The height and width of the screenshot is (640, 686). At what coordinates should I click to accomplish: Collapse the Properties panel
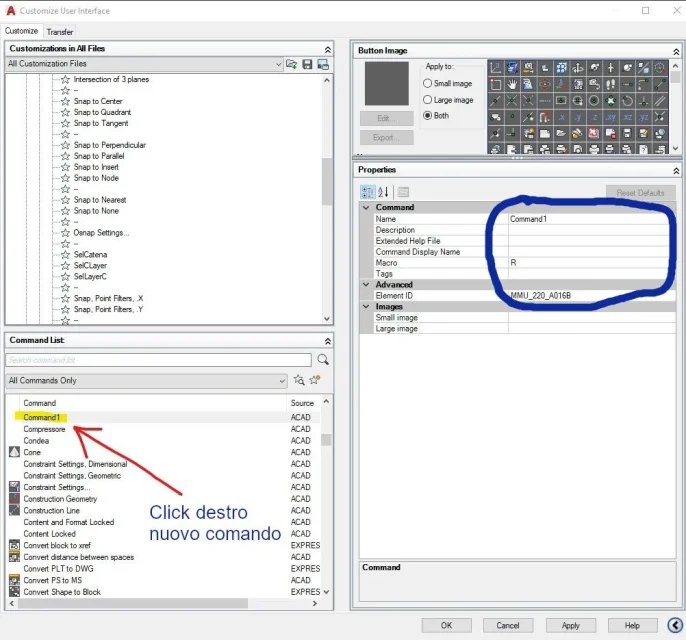[676, 171]
